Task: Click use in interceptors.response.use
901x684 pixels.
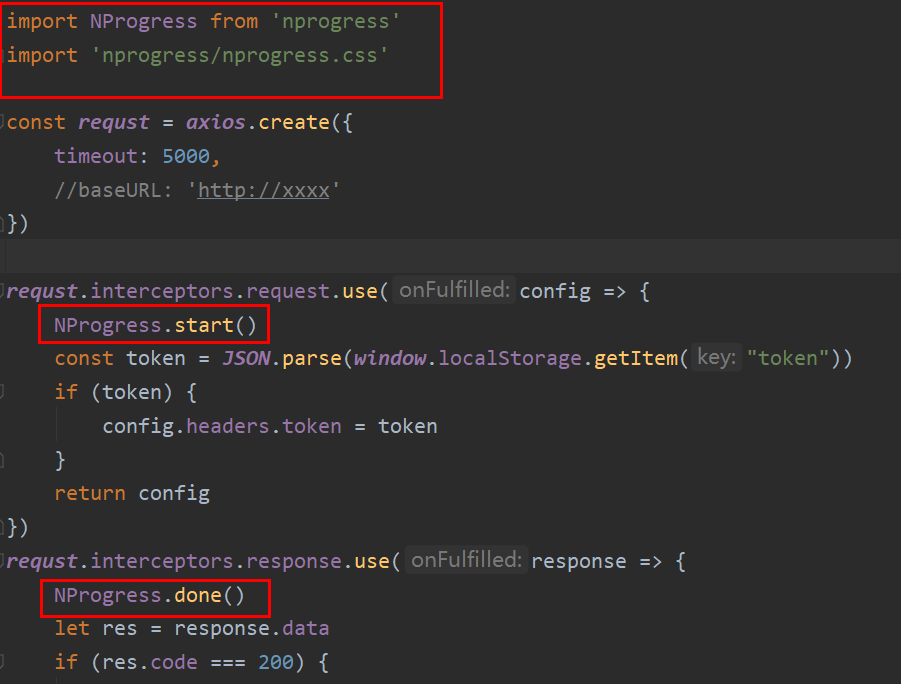Action: (372, 561)
